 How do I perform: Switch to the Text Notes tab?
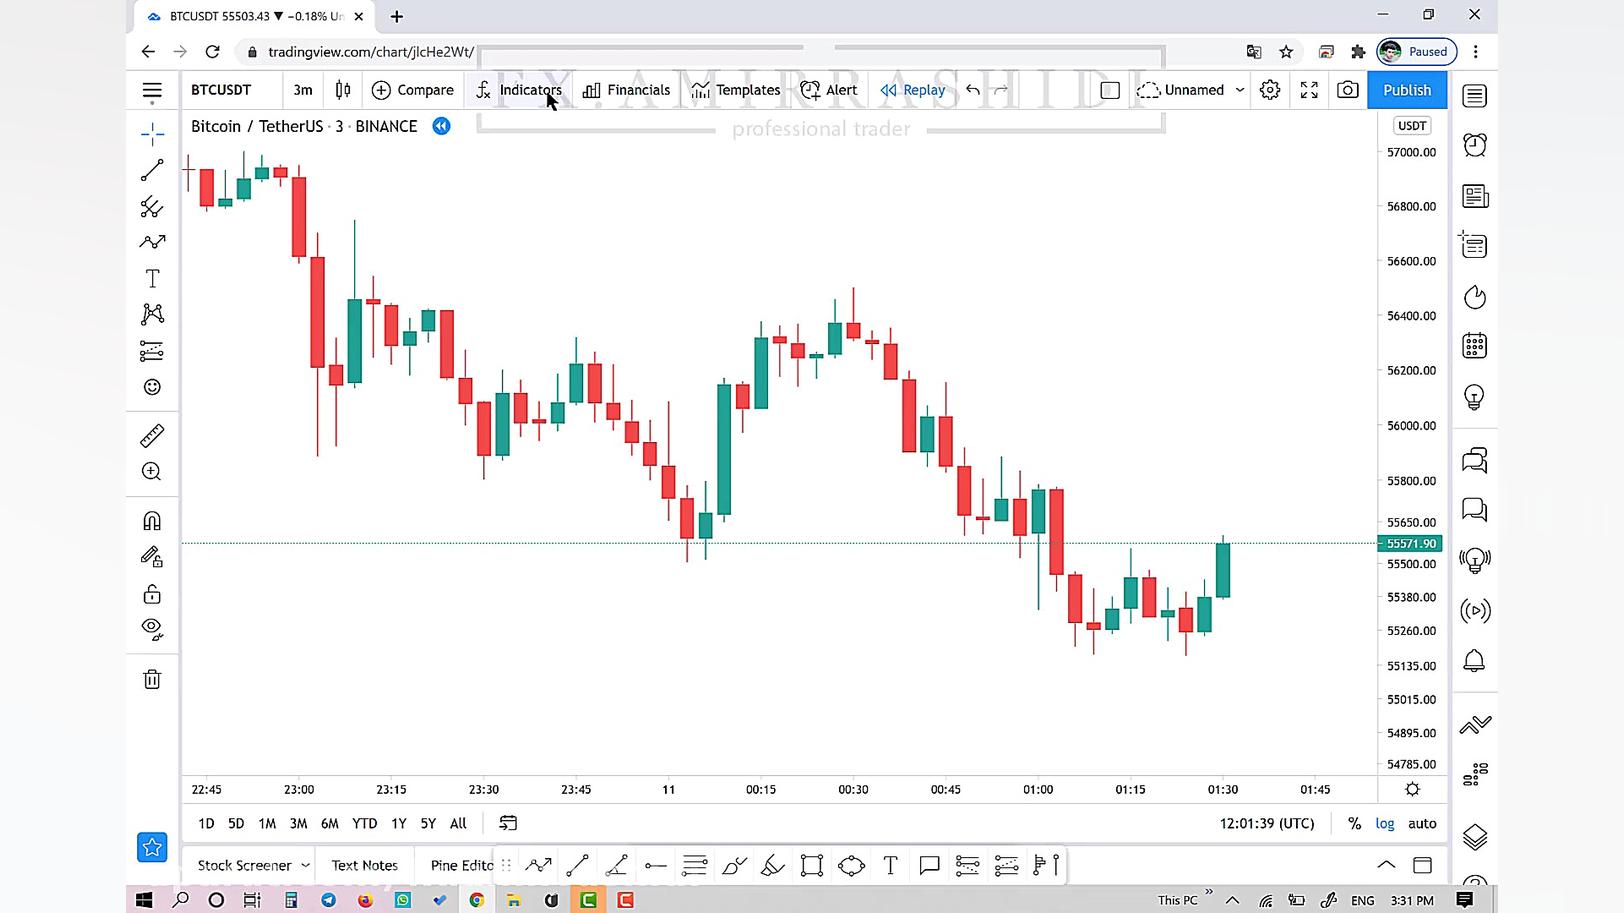pos(365,866)
